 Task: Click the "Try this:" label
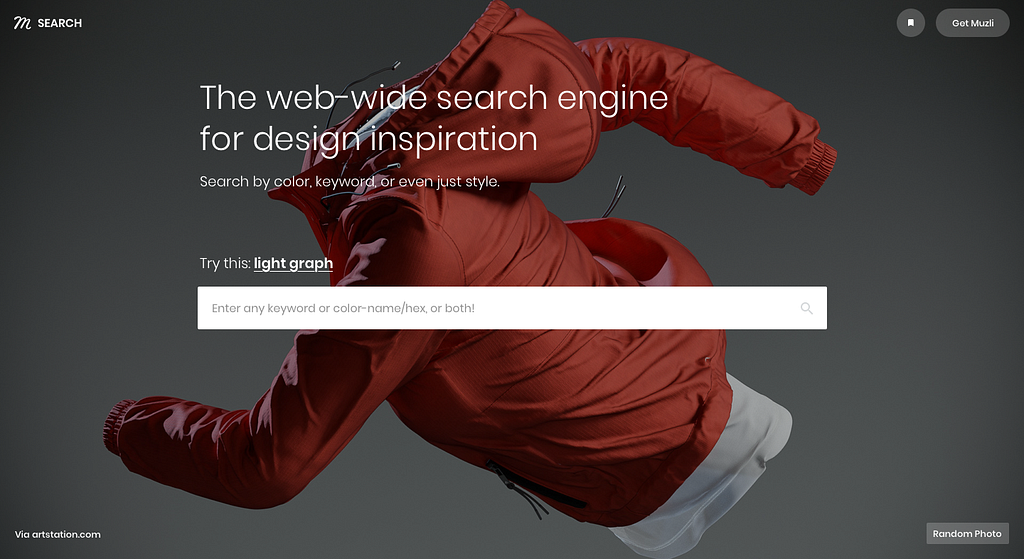coord(225,263)
